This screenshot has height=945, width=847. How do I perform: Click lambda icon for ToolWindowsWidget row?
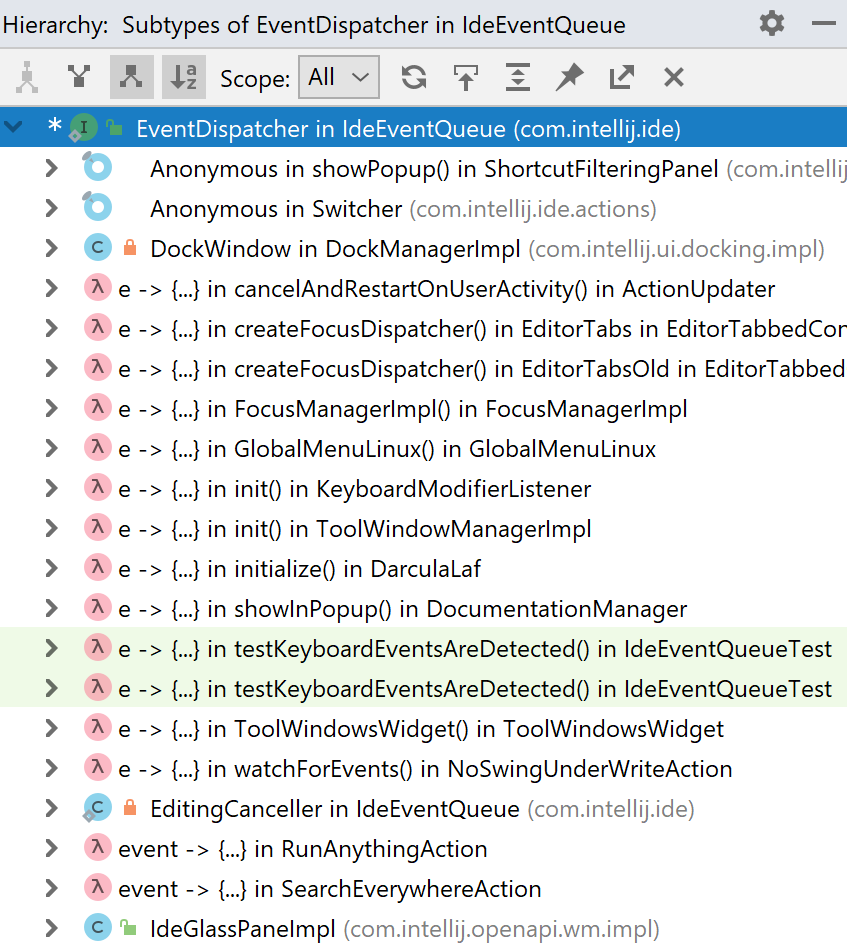tap(98, 727)
